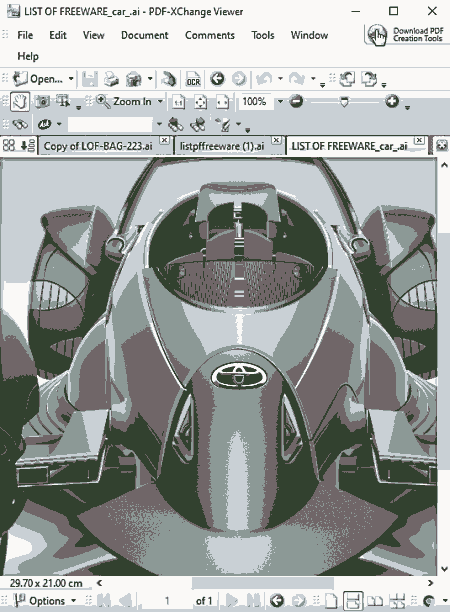Open the Comments menu
This screenshot has width=450, height=612.
[x=210, y=35]
